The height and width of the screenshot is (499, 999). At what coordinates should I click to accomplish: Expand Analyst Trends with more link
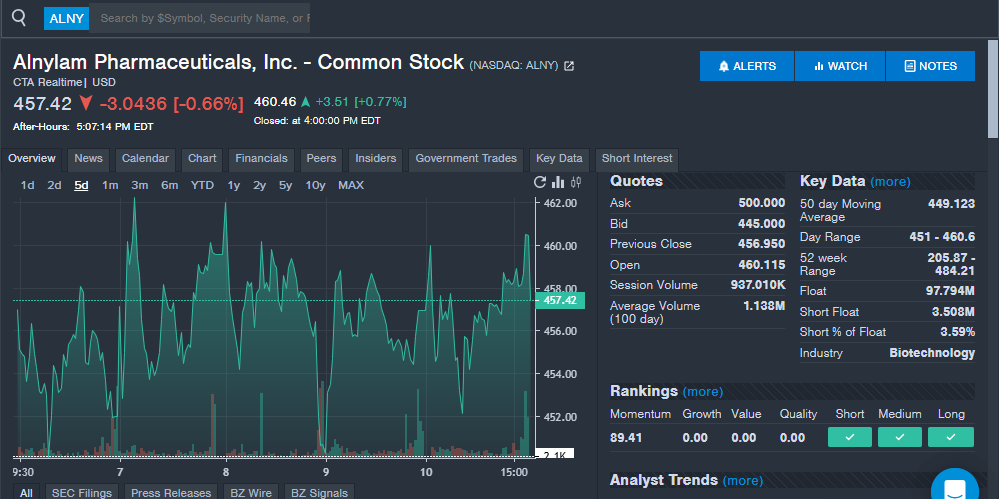coord(742,481)
